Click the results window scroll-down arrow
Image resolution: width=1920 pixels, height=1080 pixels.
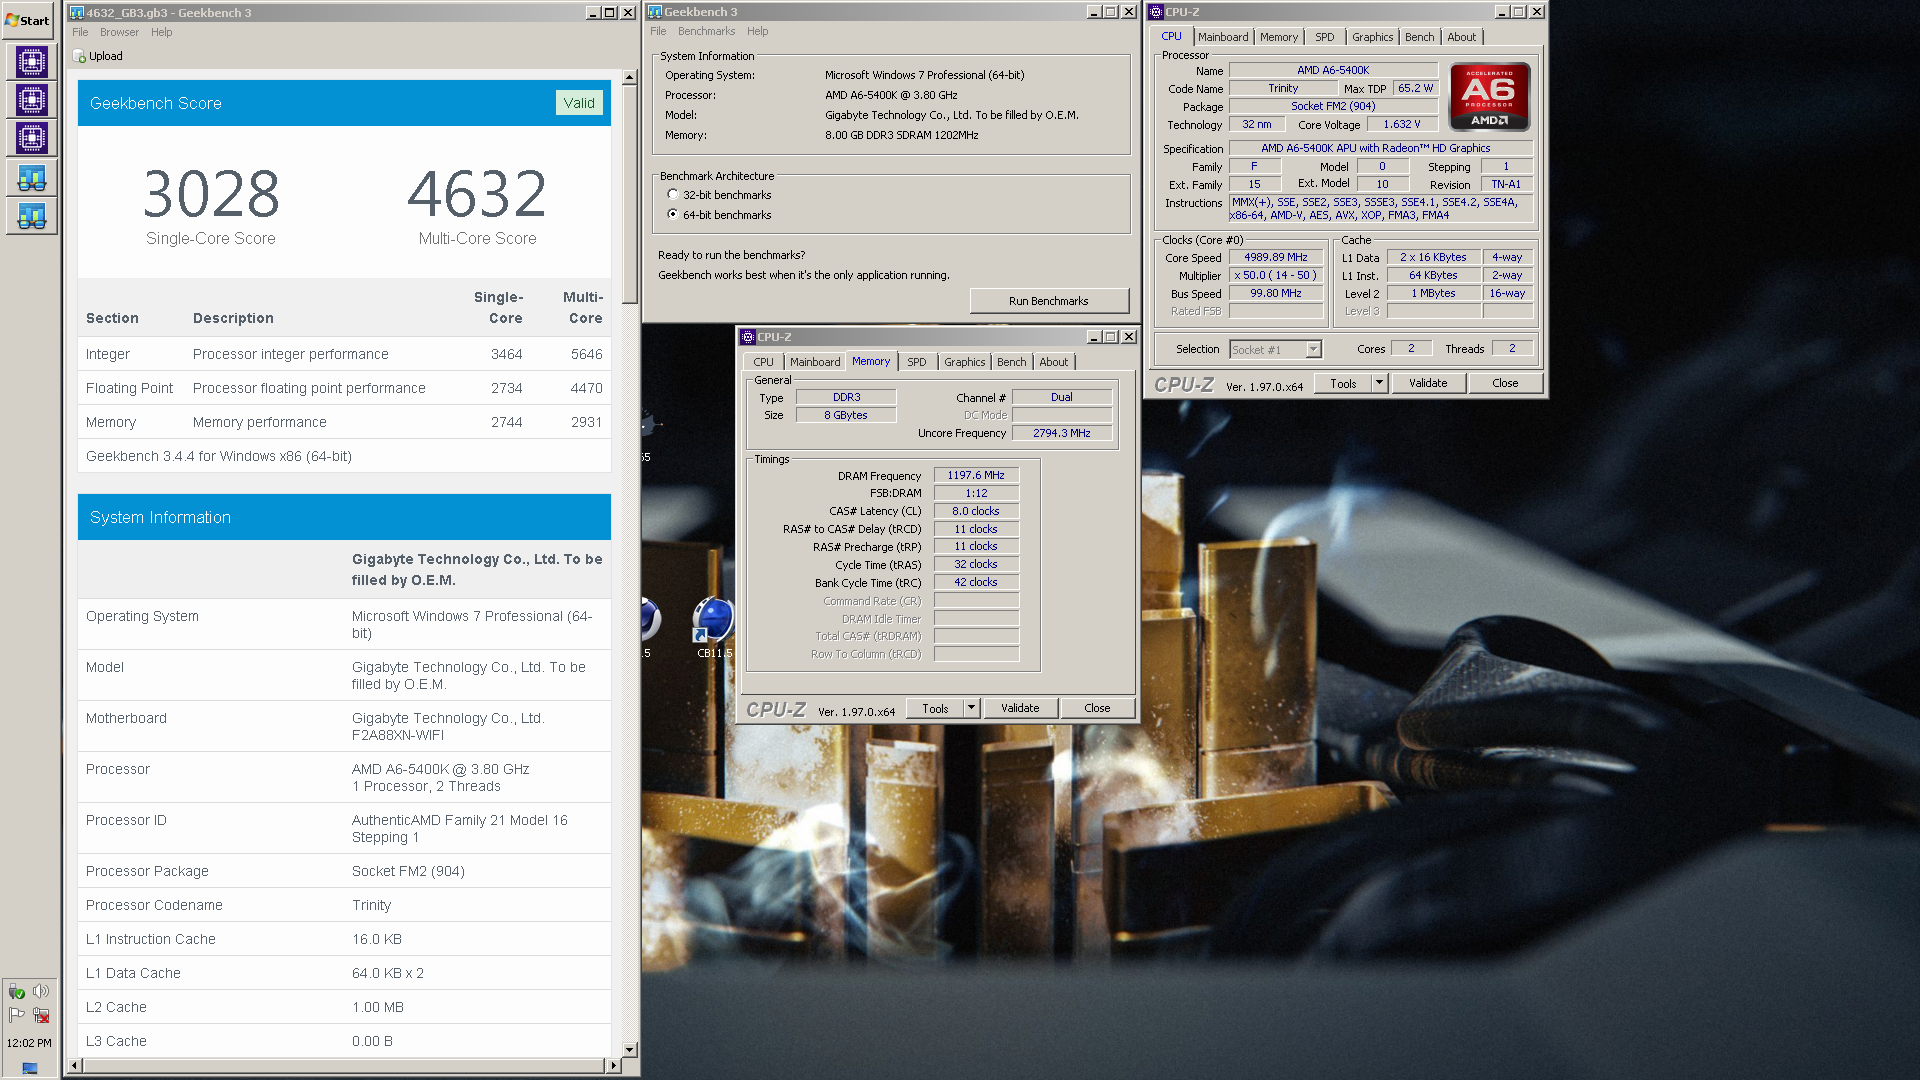(629, 1050)
